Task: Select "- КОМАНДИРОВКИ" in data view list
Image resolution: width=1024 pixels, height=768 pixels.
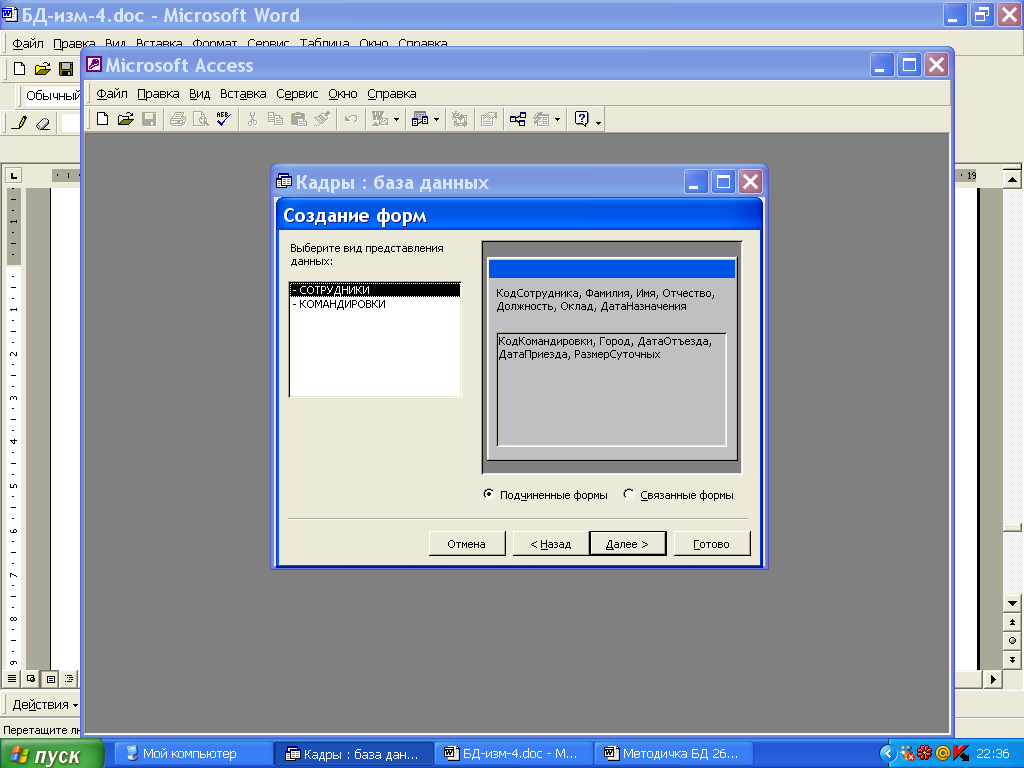Action: pos(375,304)
